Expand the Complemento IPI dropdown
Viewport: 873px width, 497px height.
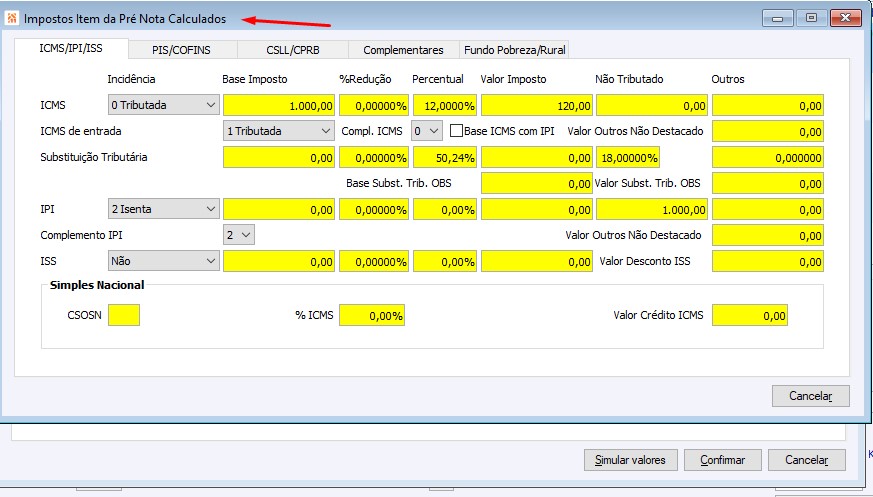[239, 235]
